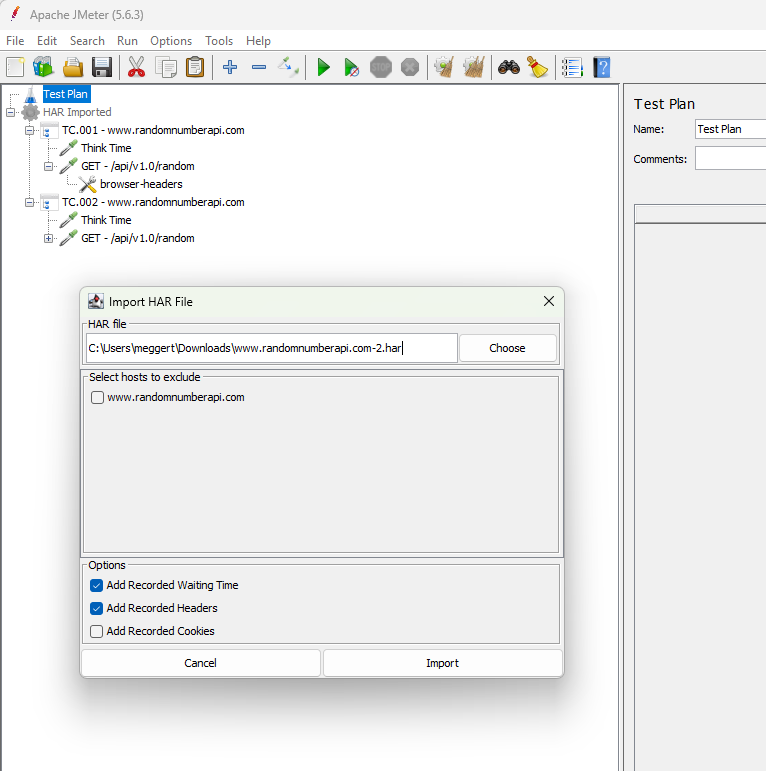Click the Function Helper list icon
766x771 pixels.
pos(572,67)
